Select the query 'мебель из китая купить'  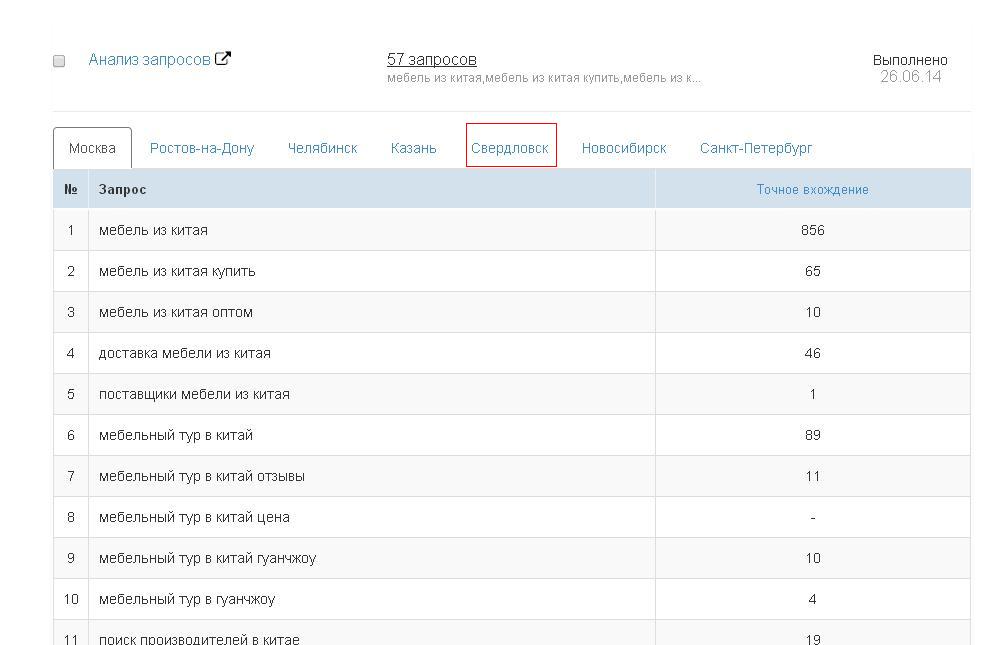pos(177,271)
